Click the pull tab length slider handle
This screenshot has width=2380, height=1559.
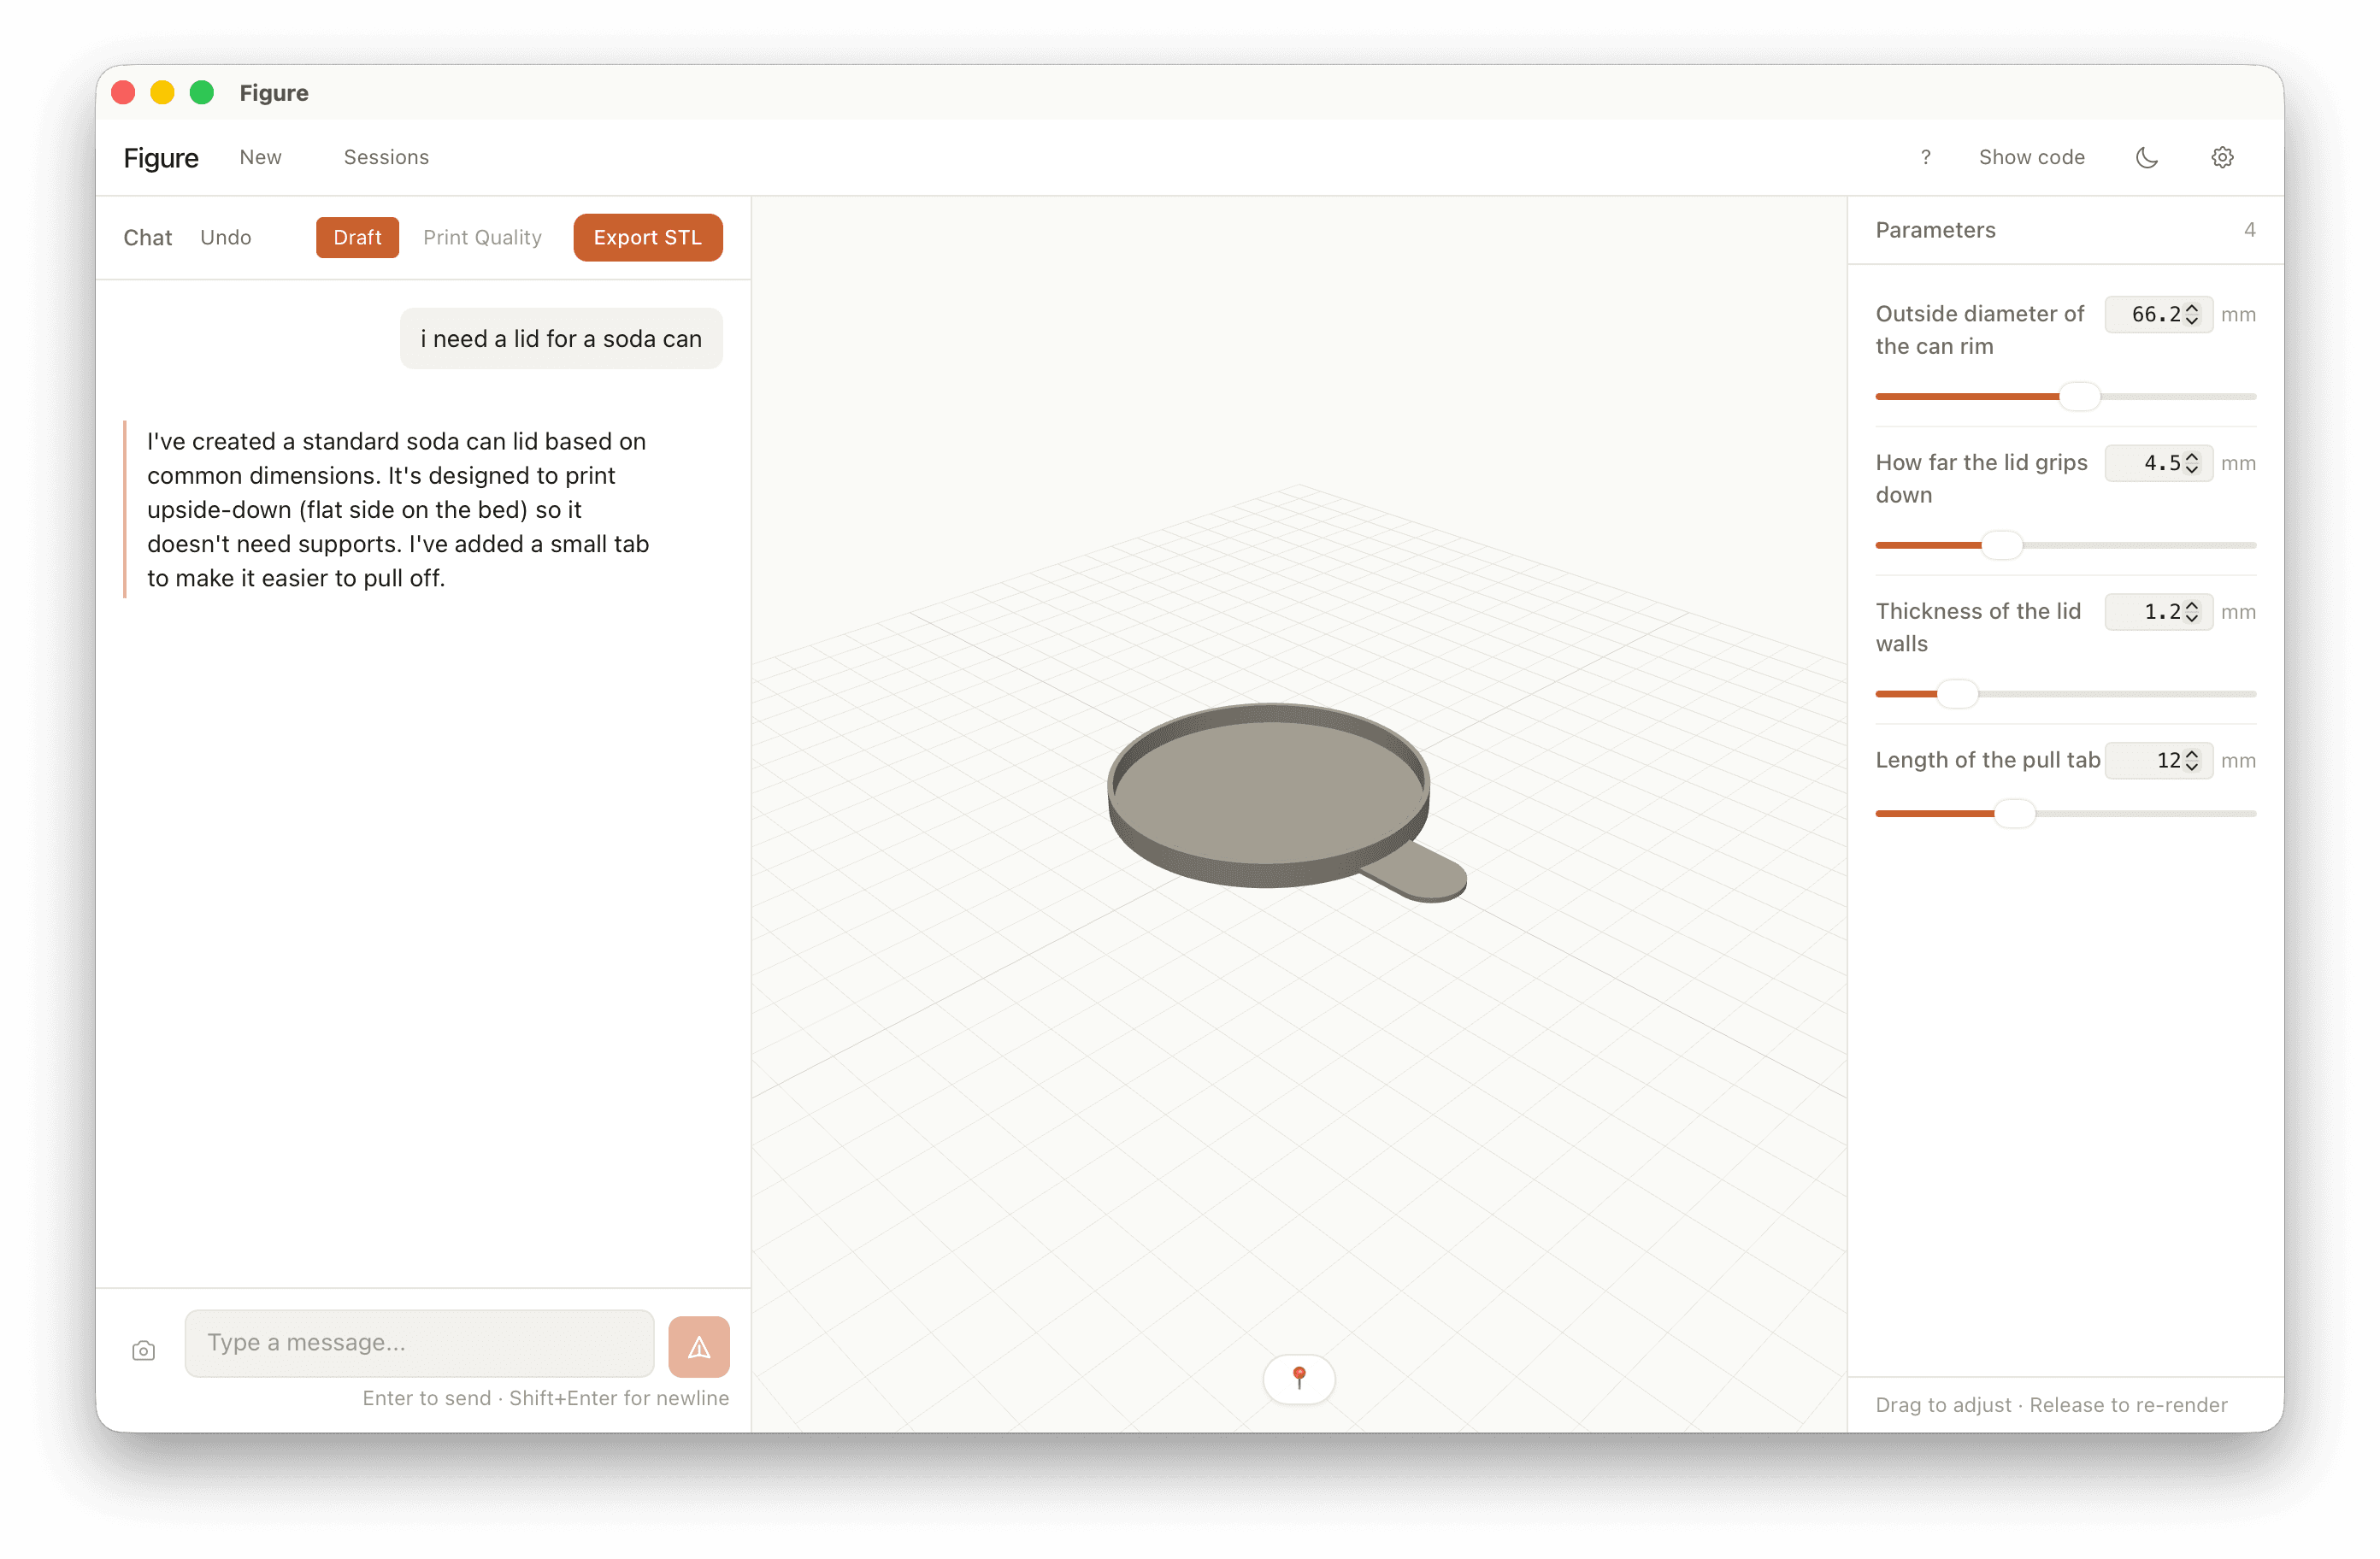(x=2015, y=813)
